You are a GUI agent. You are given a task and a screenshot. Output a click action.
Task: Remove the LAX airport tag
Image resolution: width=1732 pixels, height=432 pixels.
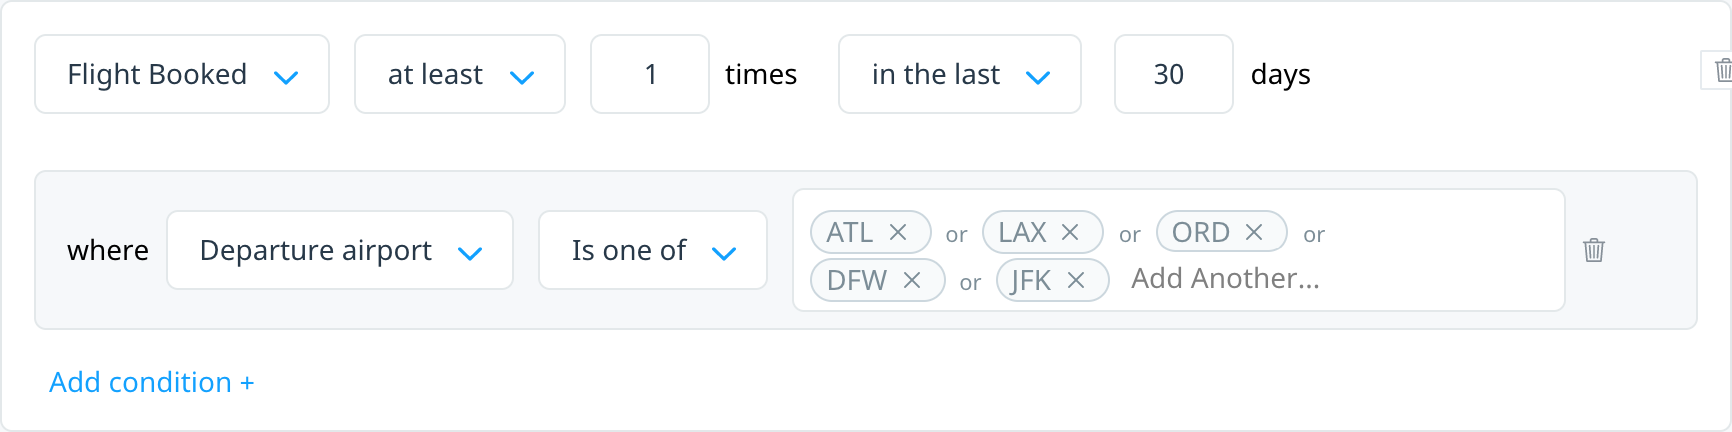[x=1070, y=232]
